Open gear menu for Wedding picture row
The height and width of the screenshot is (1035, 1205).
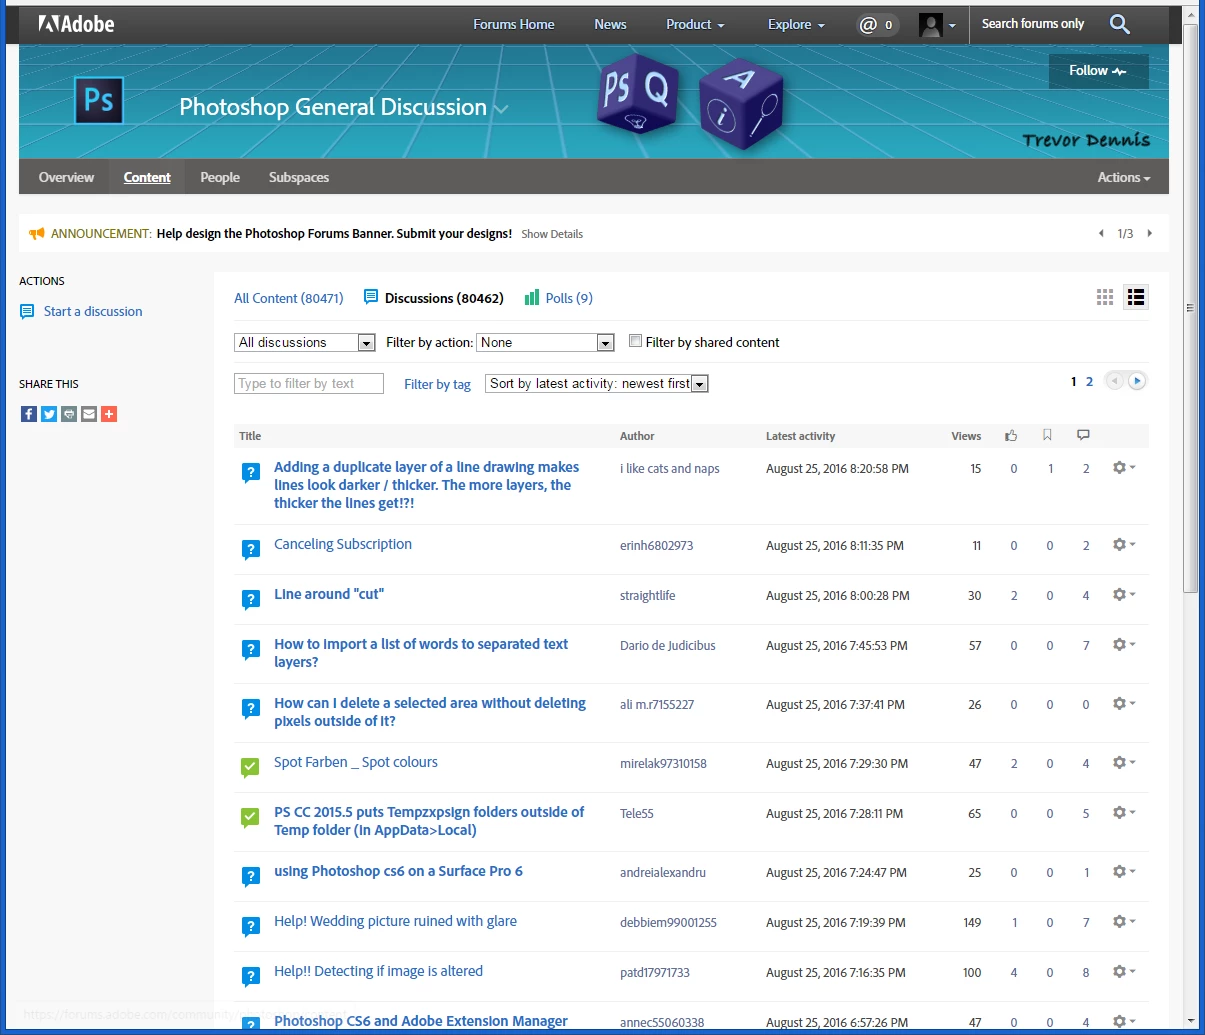point(1124,922)
